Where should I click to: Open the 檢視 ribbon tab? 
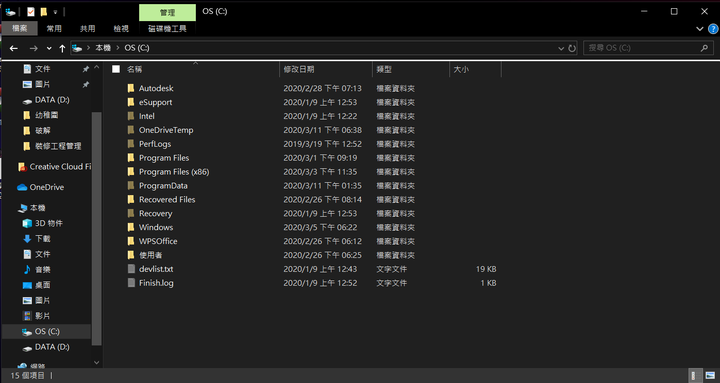121,28
